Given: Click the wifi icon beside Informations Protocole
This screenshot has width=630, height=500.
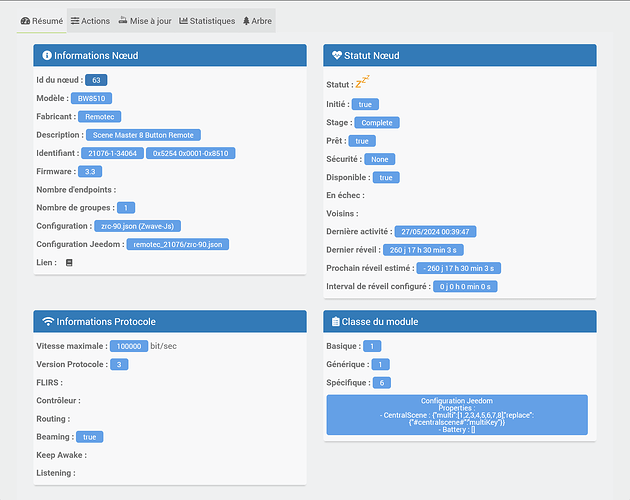Looking at the screenshot, I should (47, 322).
